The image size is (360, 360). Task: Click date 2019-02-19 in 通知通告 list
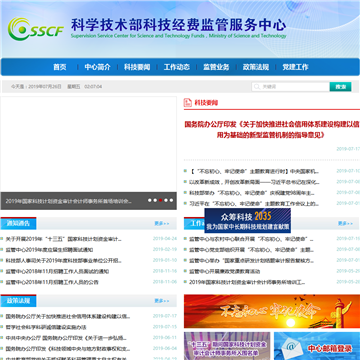165,249
